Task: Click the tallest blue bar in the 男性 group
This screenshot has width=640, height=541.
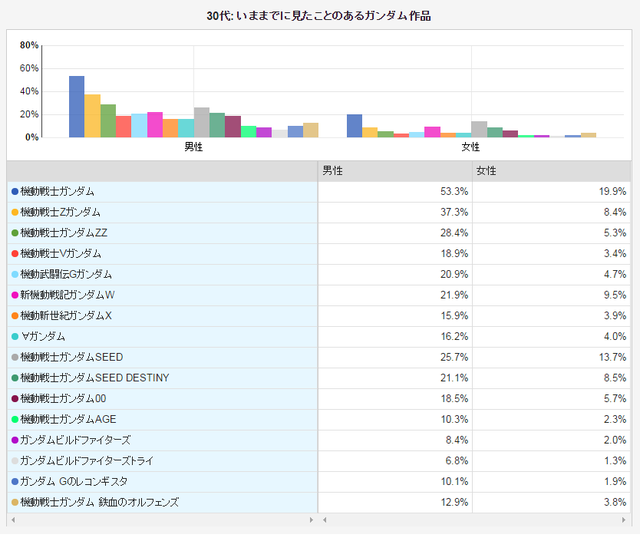Action: (x=76, y=106)
